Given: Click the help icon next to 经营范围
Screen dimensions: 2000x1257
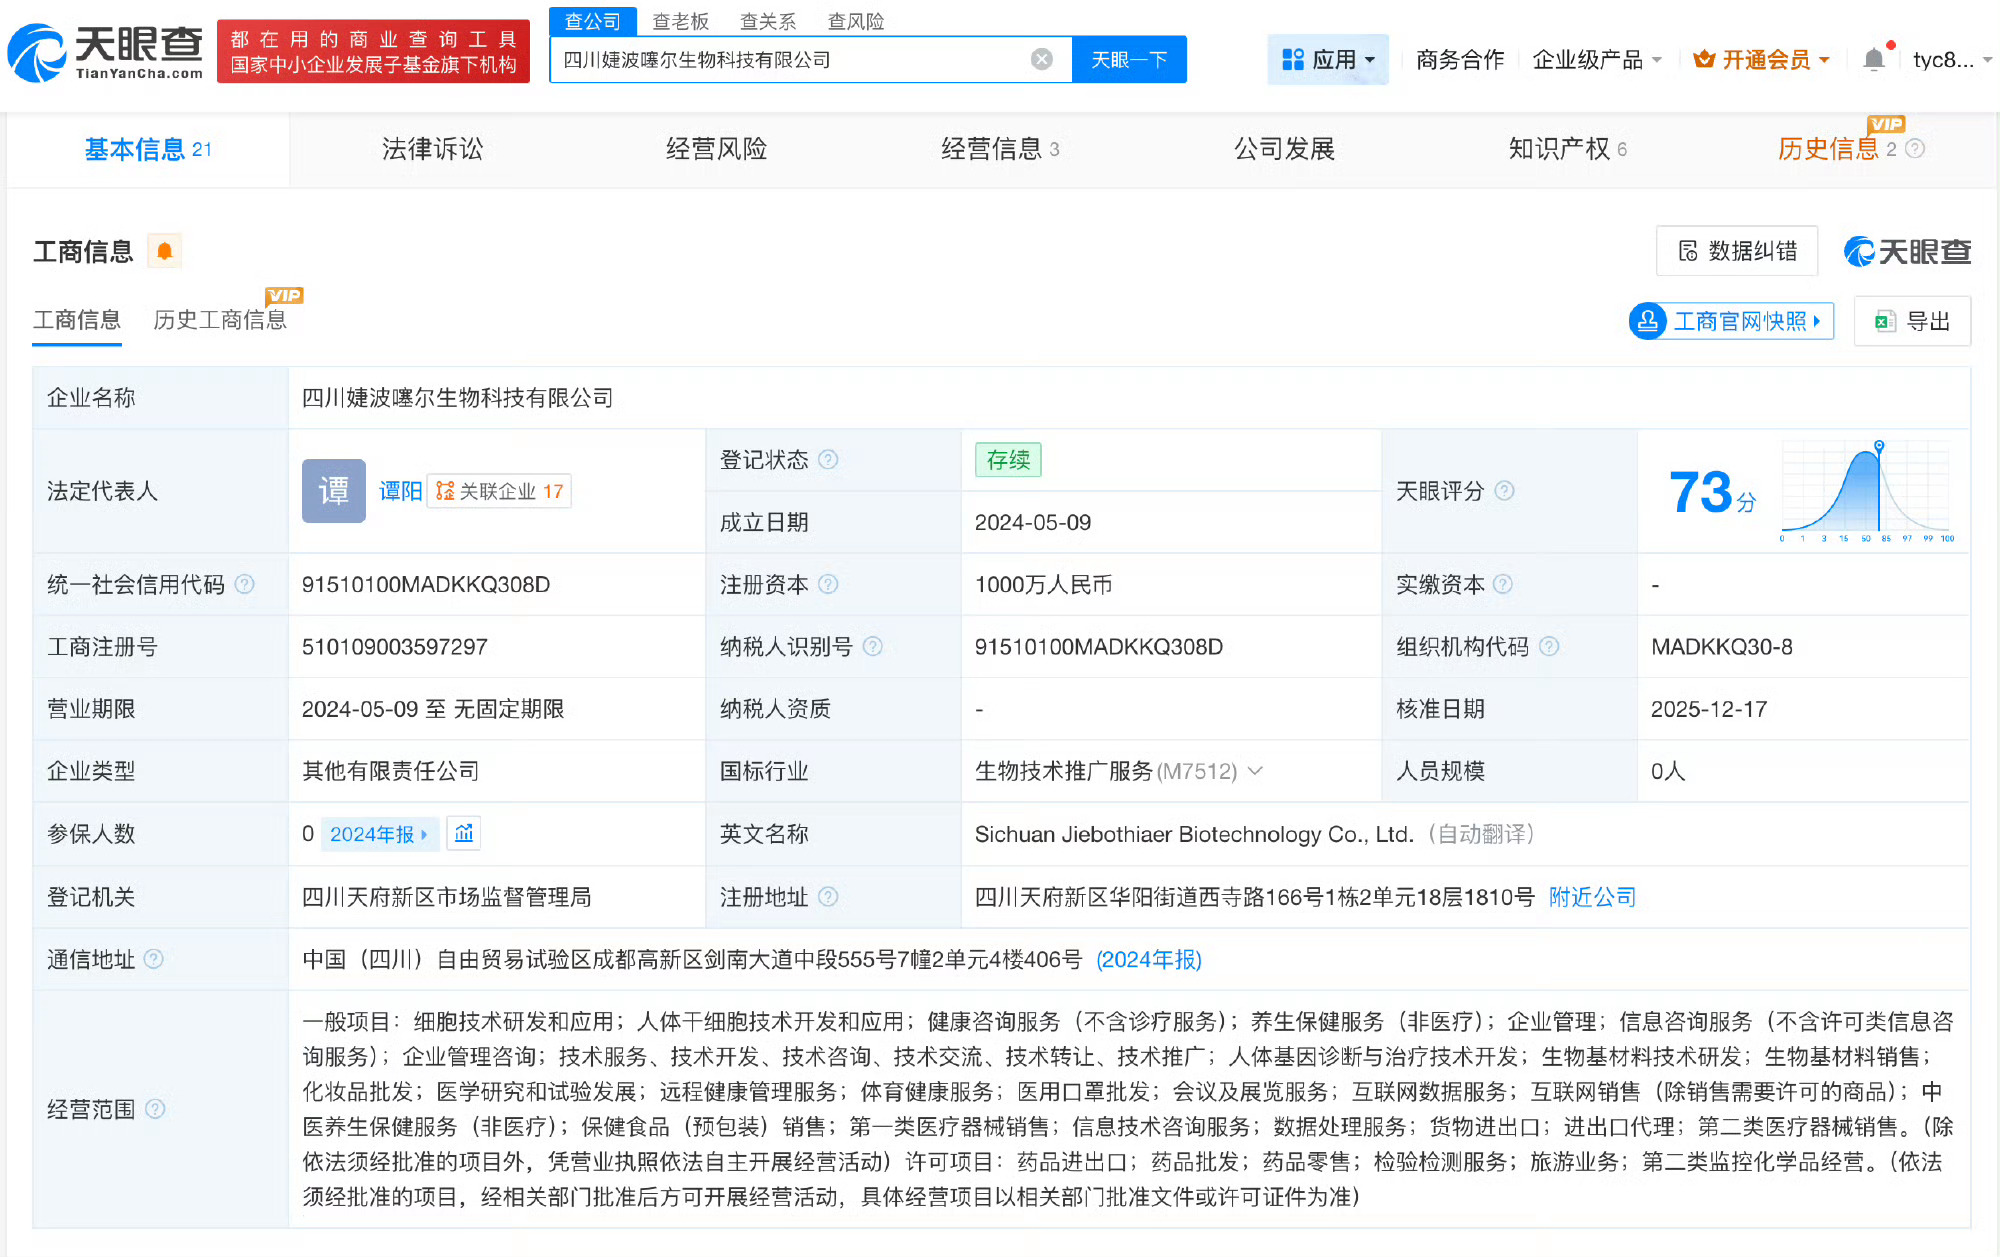Looking at the screenshot, I should pos(156,1109).
